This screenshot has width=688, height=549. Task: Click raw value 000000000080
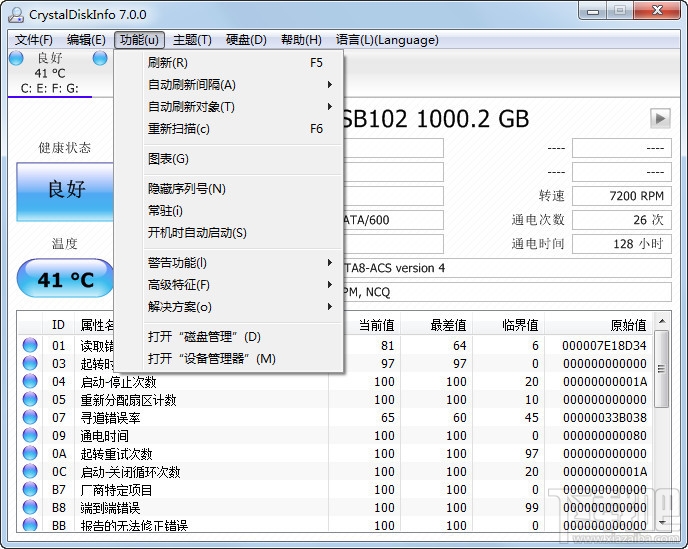605,435
